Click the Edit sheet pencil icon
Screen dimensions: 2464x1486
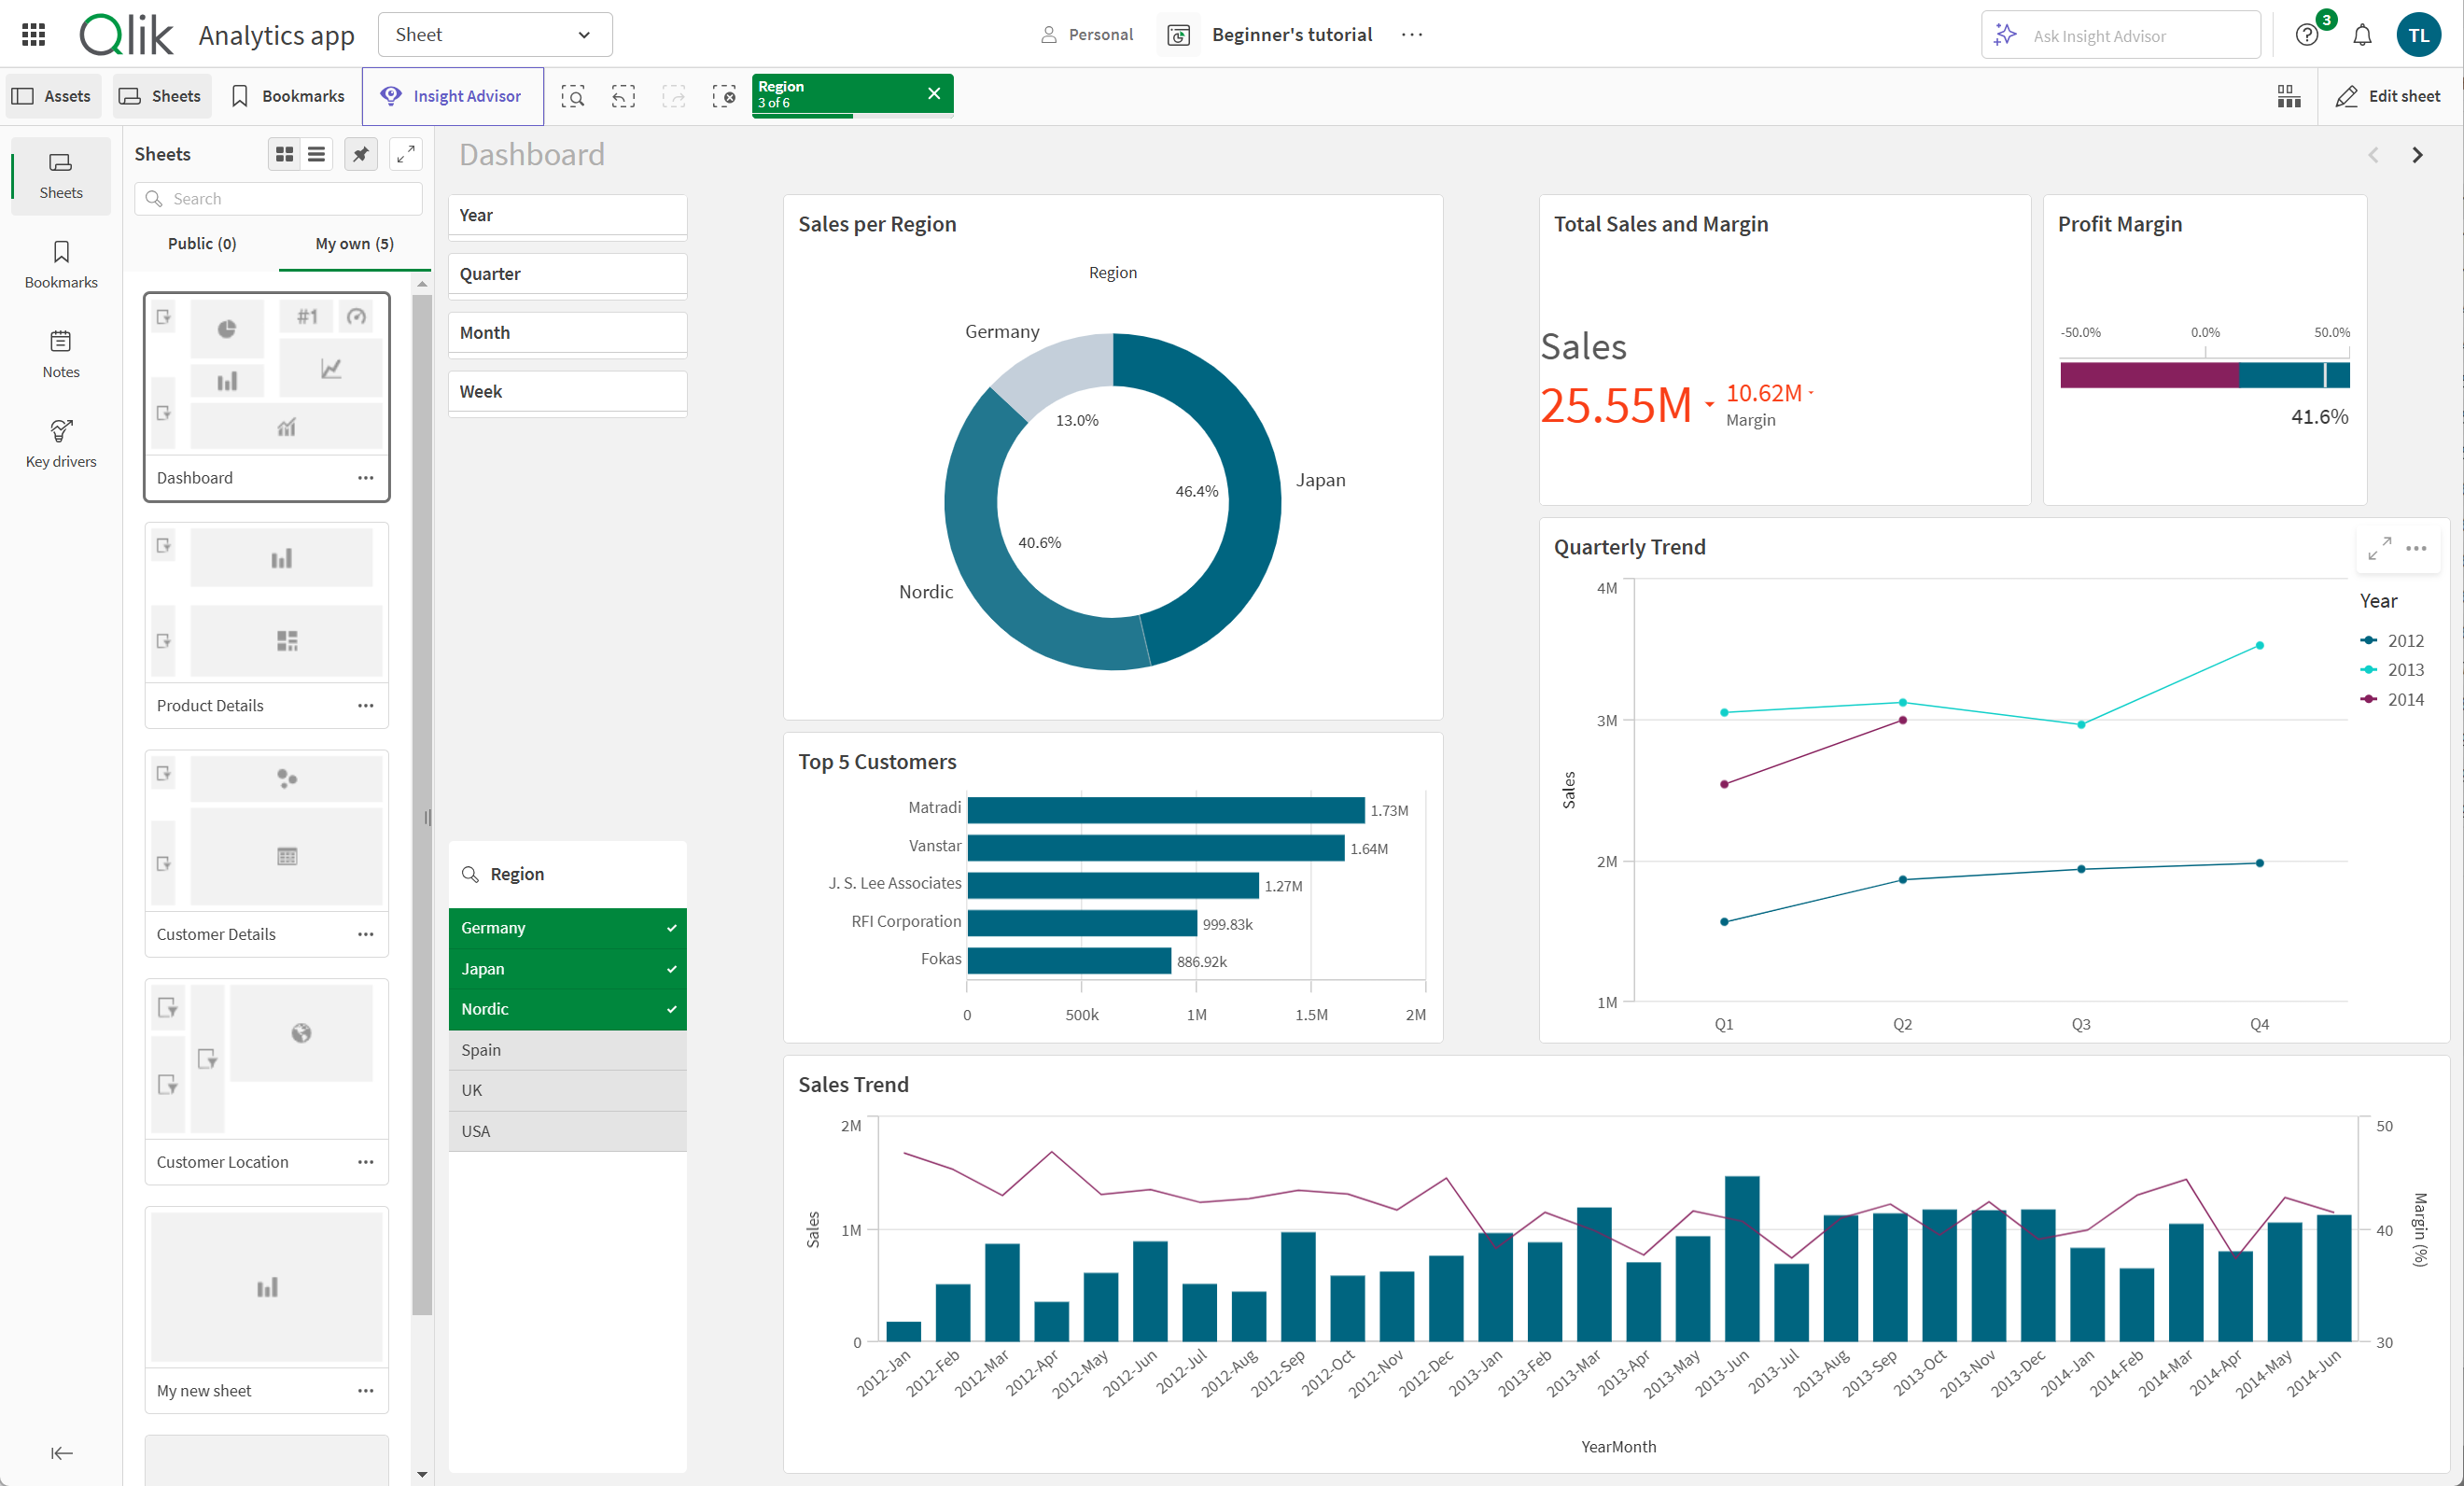point(2349,95)
